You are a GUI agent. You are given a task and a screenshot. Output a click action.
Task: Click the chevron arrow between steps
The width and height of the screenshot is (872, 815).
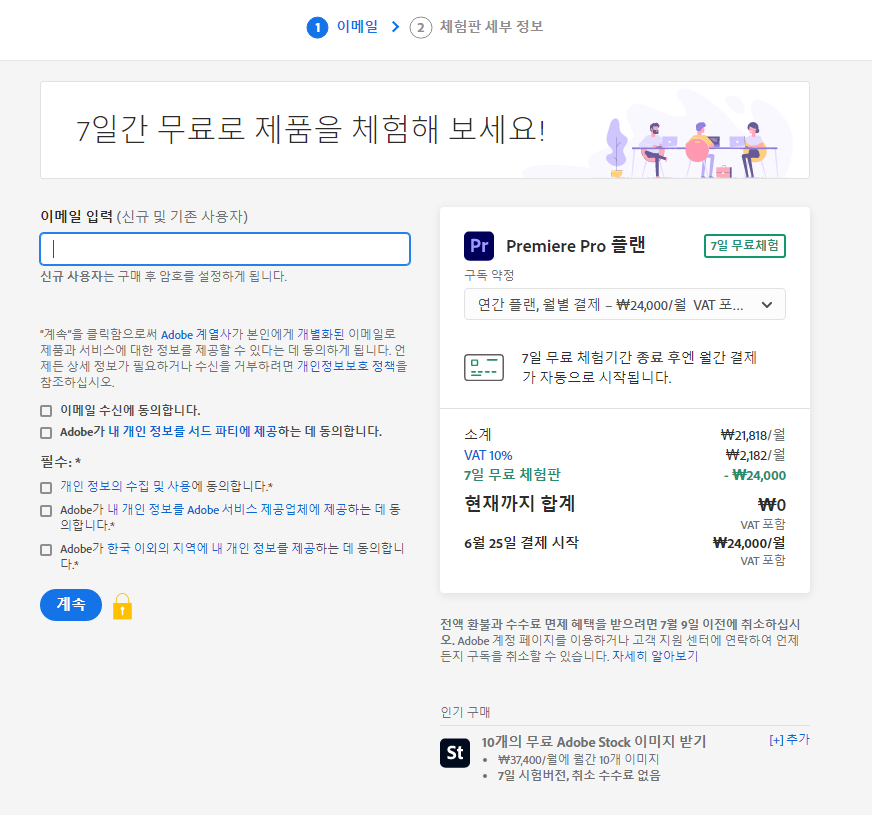395,27
